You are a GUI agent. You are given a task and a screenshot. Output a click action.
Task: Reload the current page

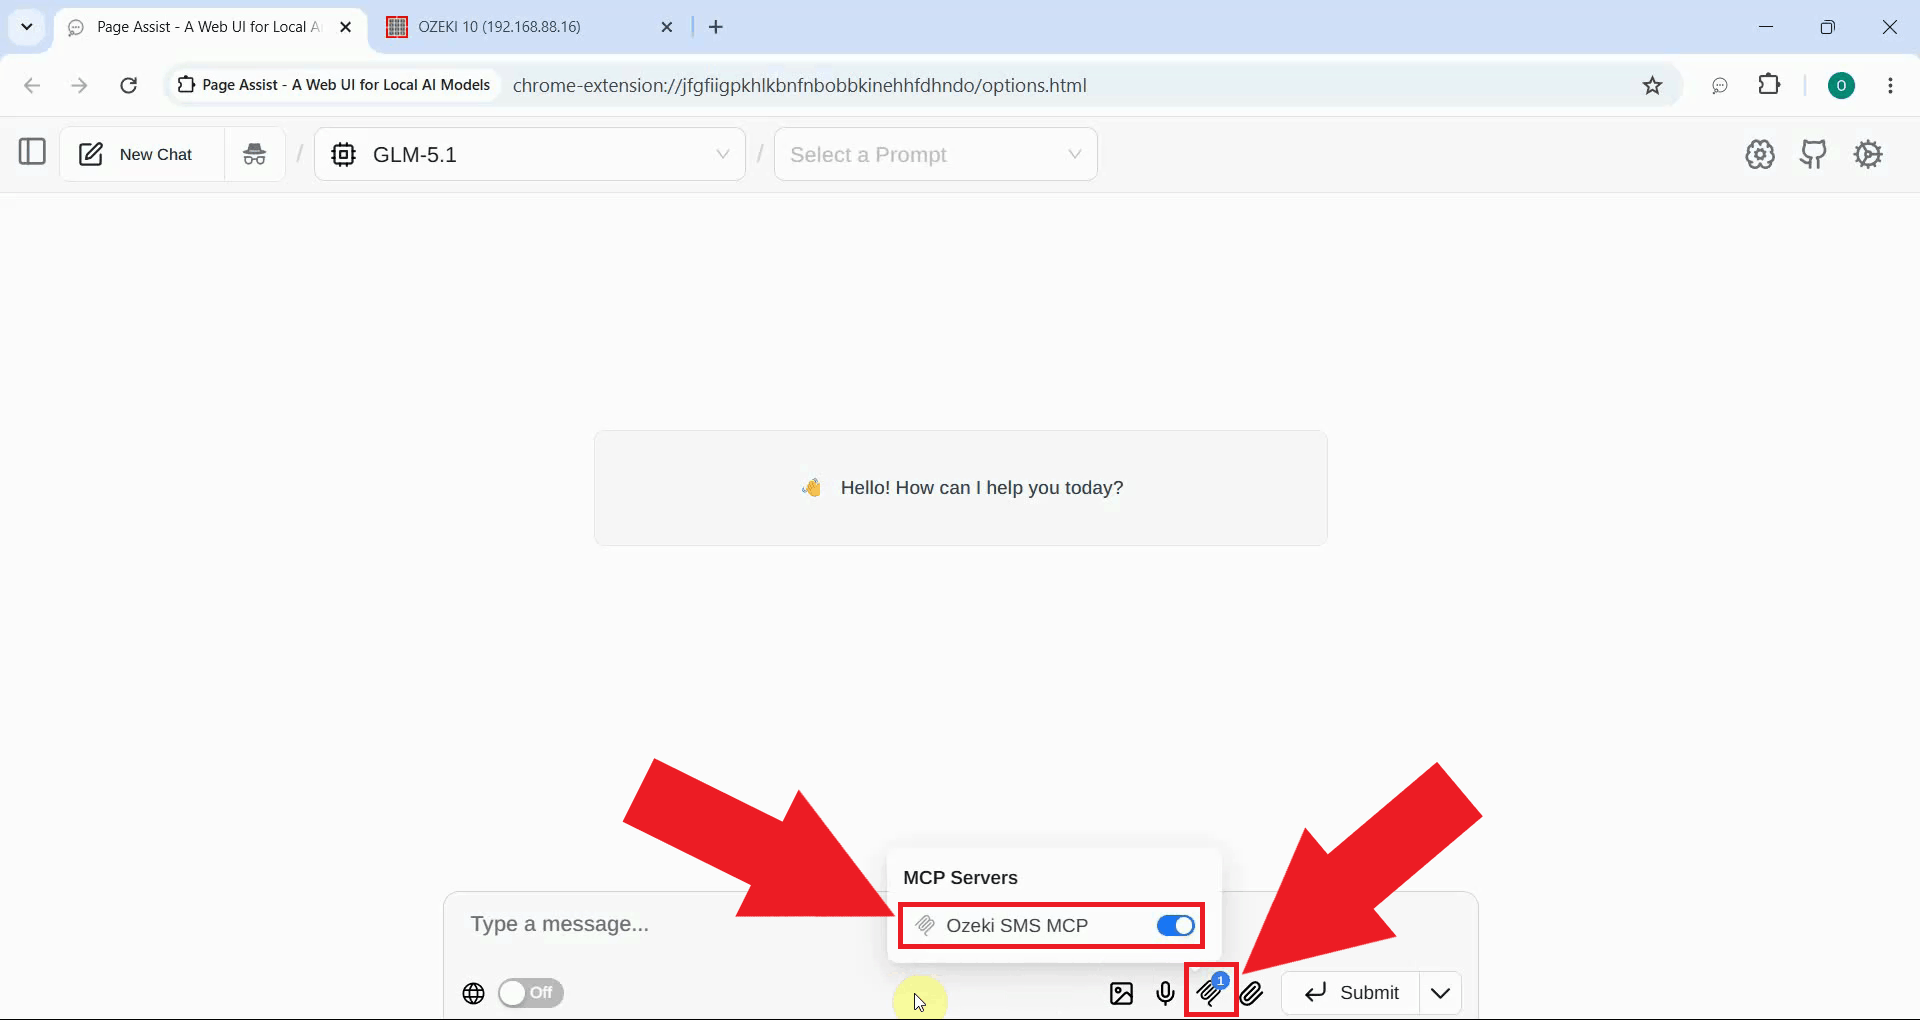pyautogui.click(x=128, y=85)
